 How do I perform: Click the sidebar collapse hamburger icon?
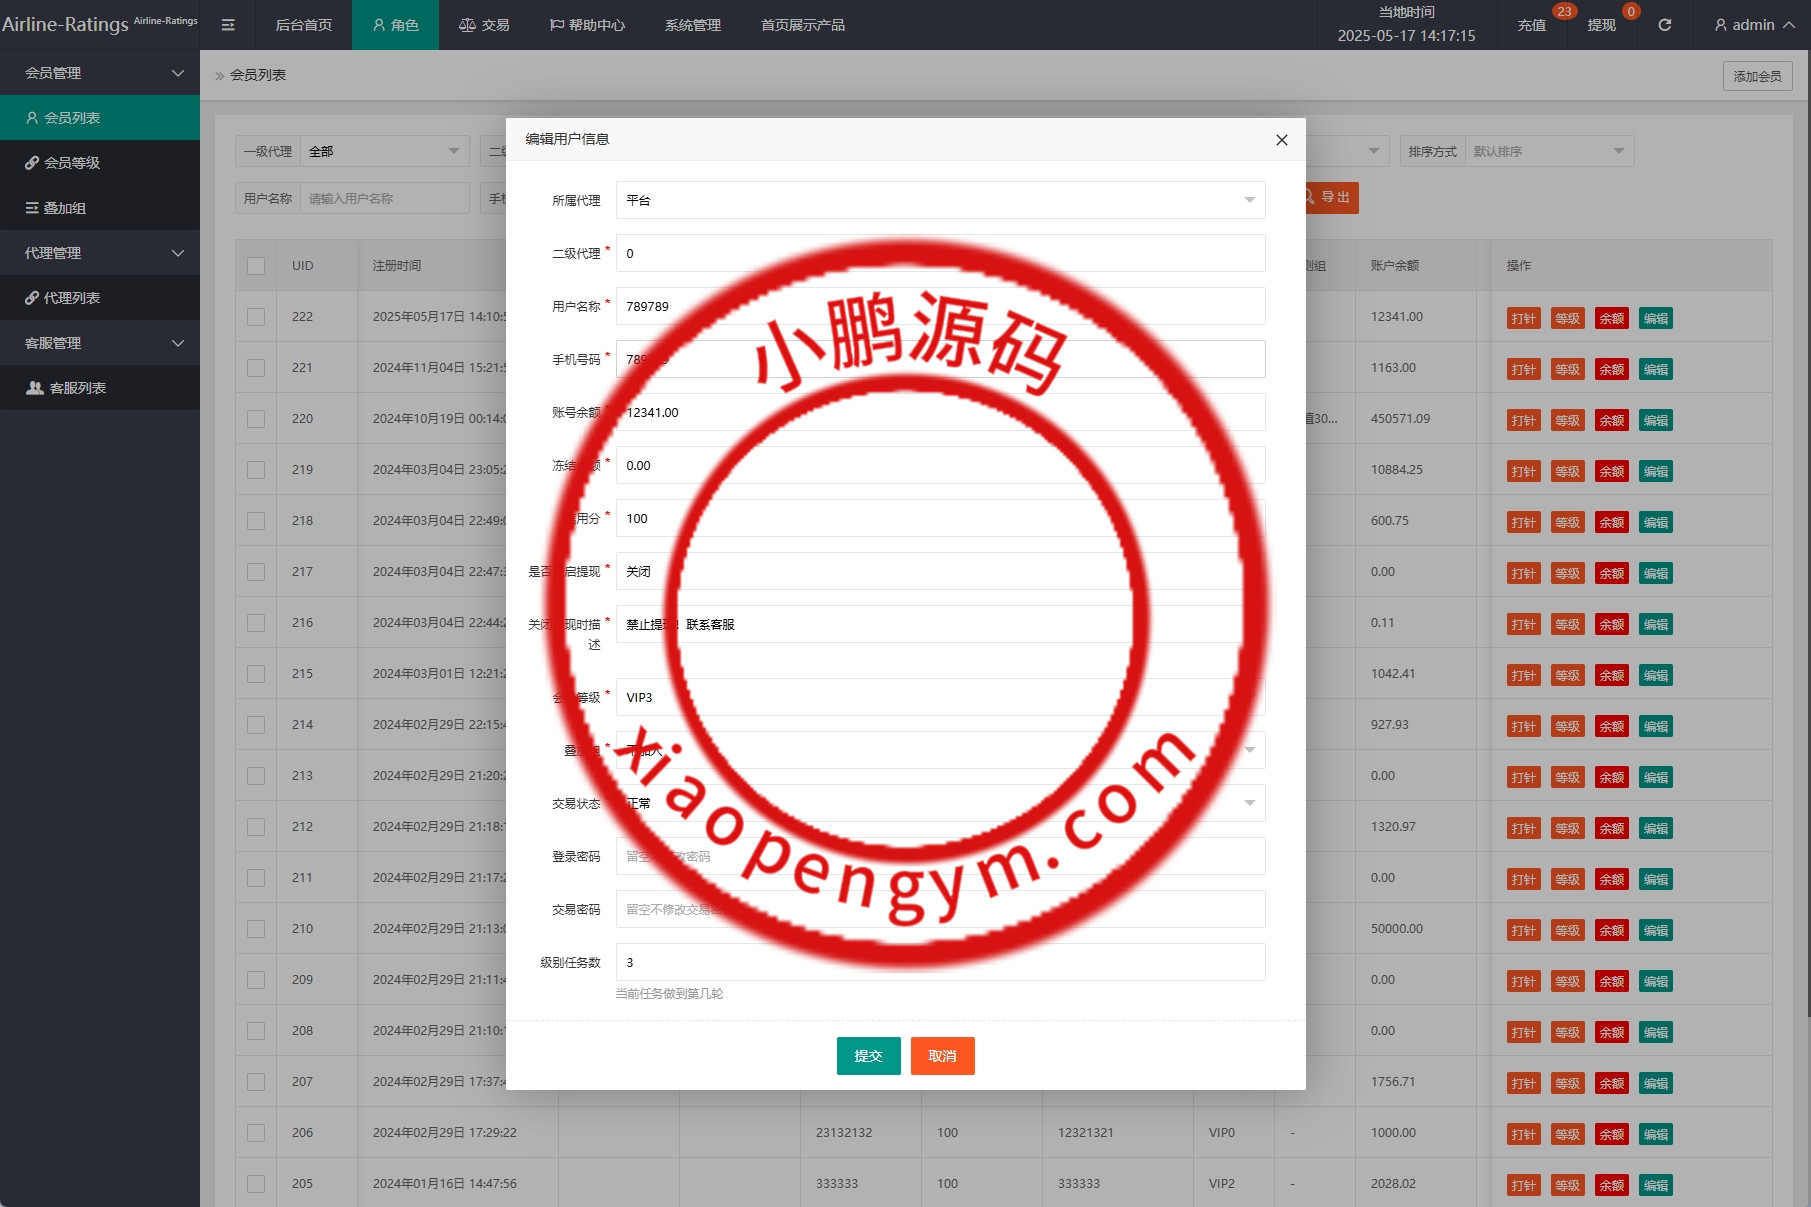(x=228, y=25)
